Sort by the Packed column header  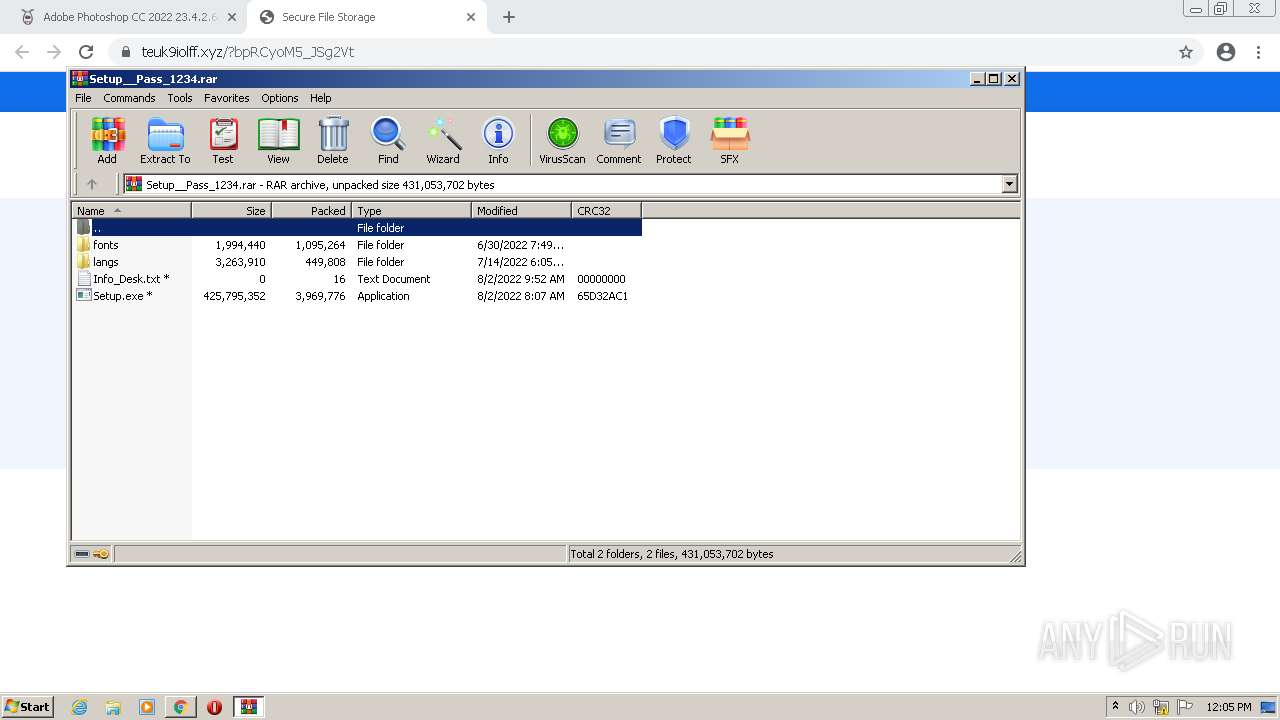pos(311,211)
